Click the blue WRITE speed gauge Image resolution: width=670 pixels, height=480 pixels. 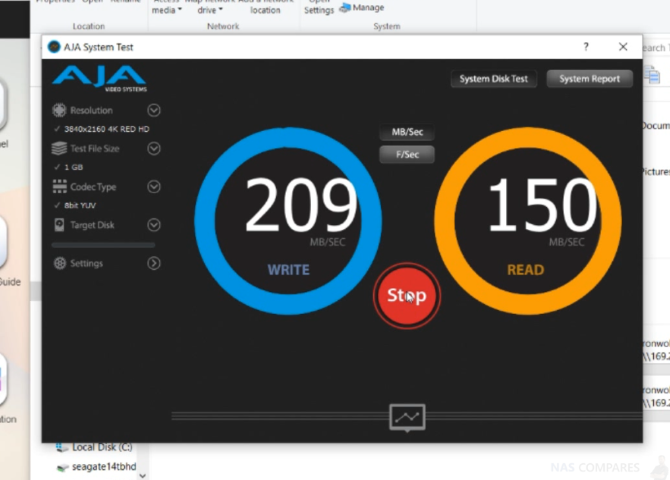pyautogui.click(x=288, y=221)
